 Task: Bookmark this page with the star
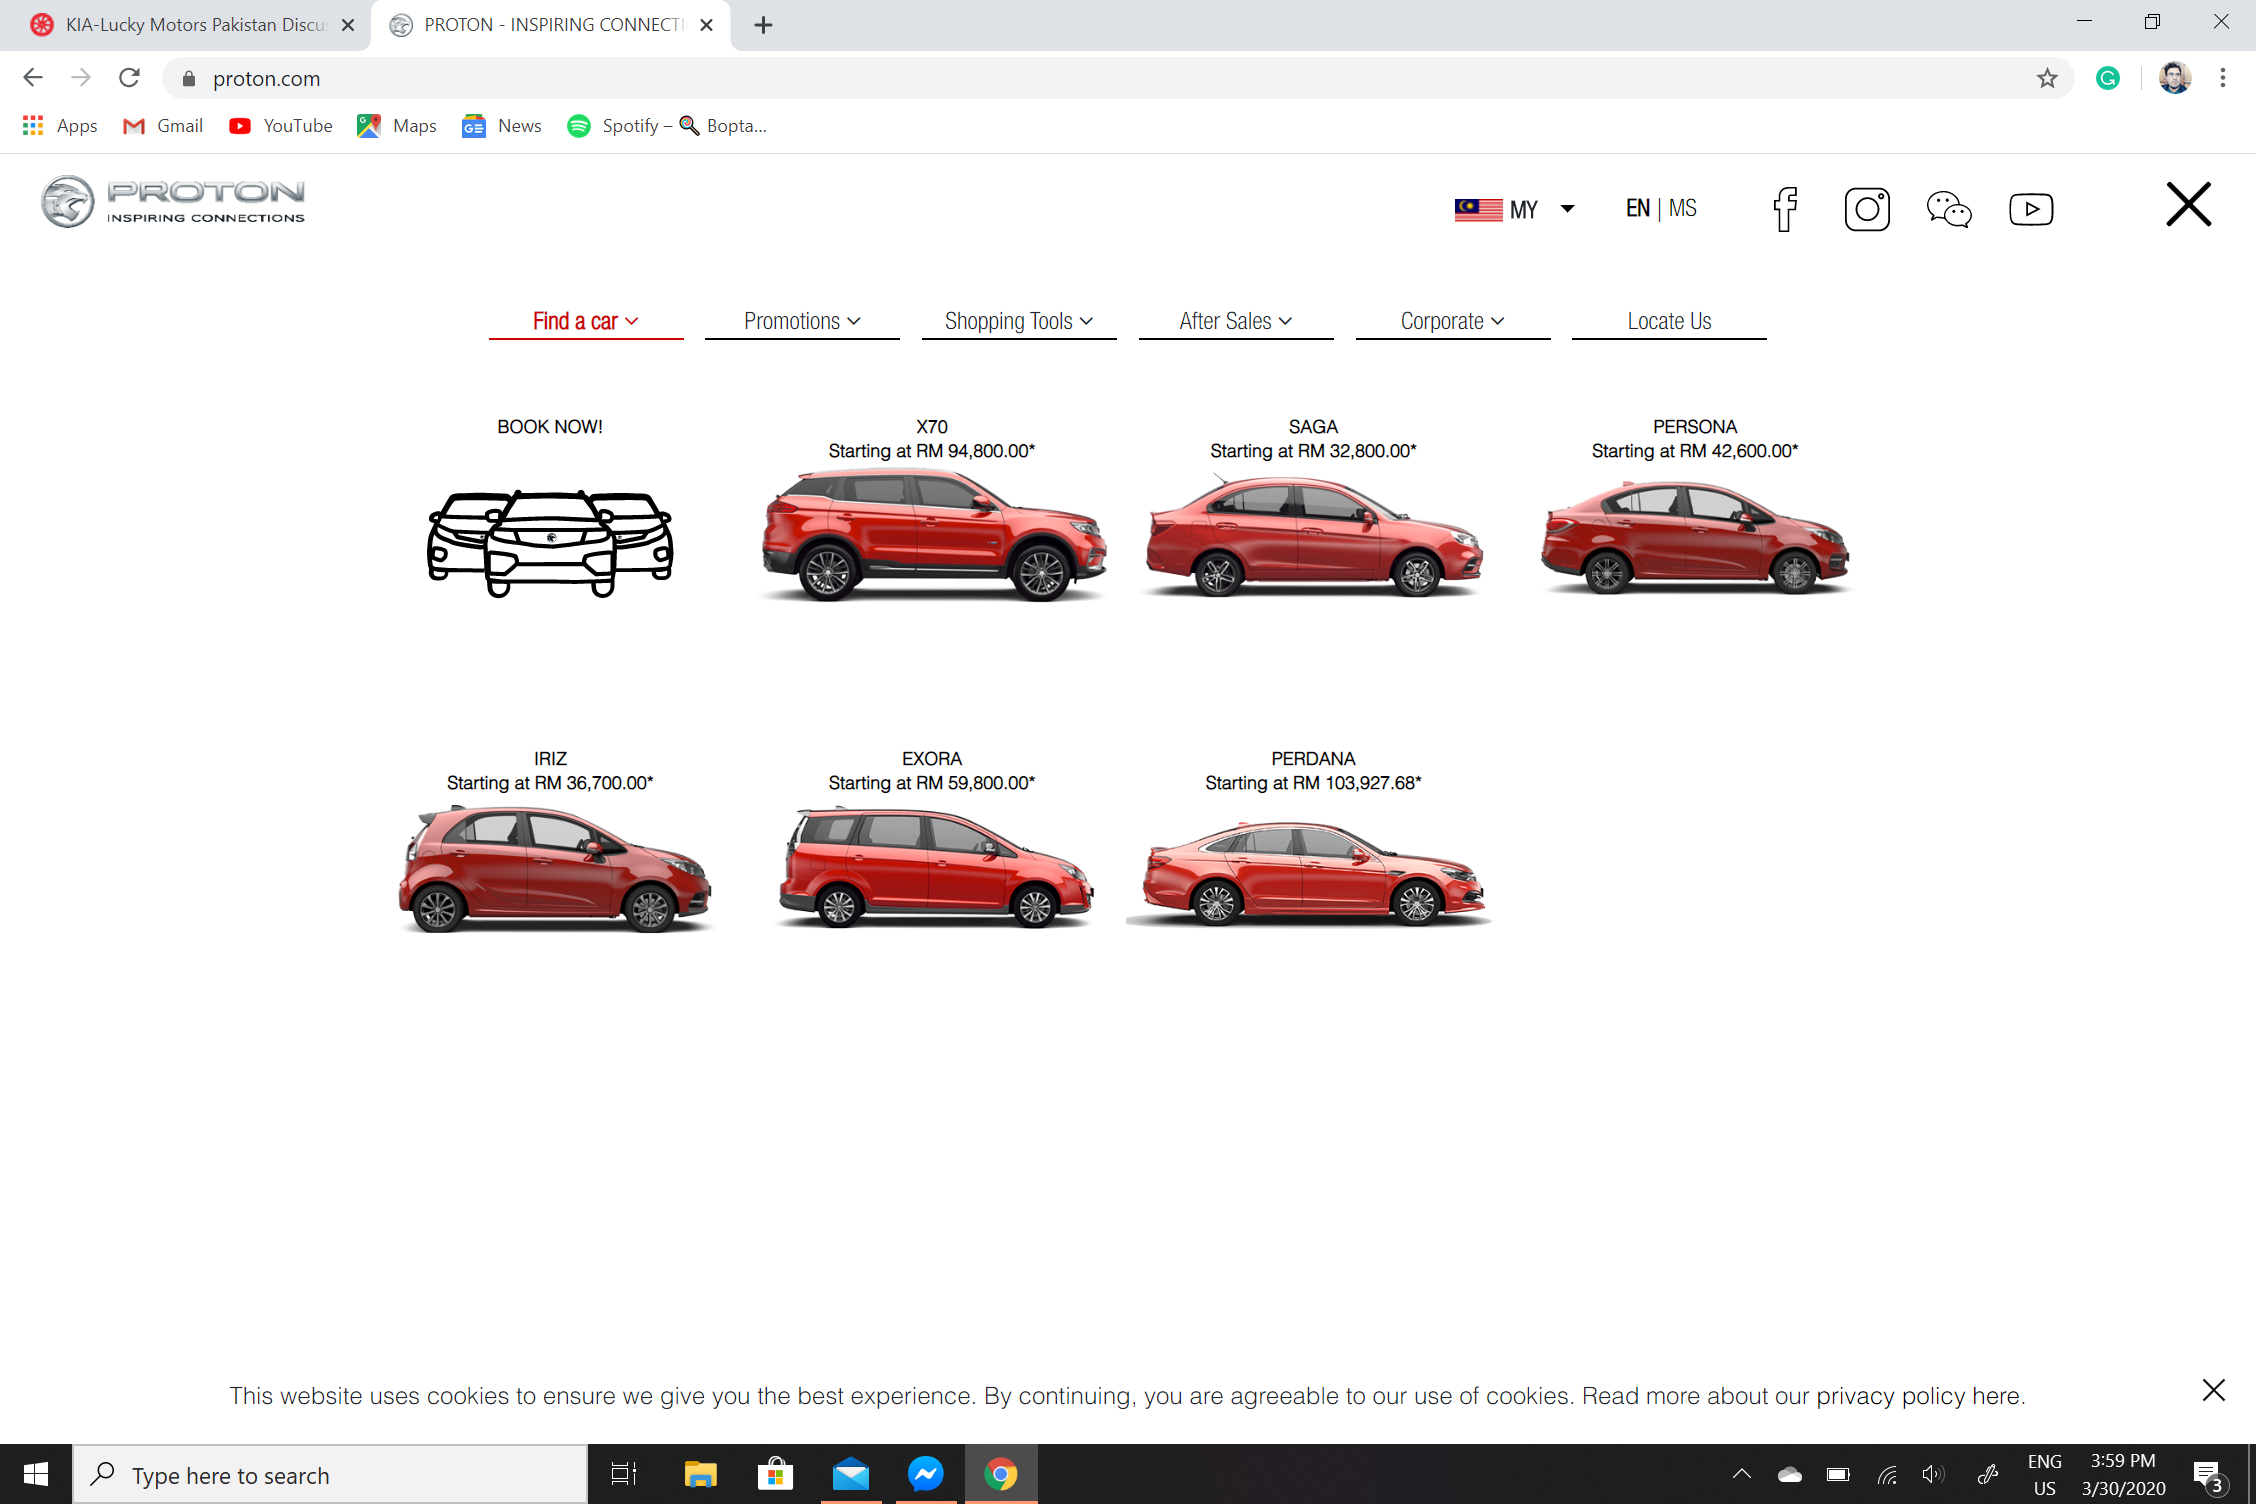(x=2046, y=78)
